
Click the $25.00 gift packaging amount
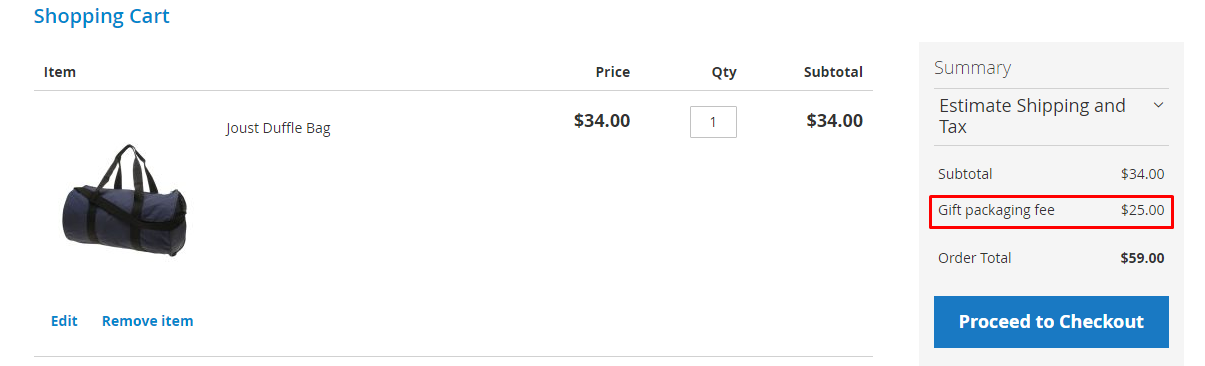(1142, 210)
